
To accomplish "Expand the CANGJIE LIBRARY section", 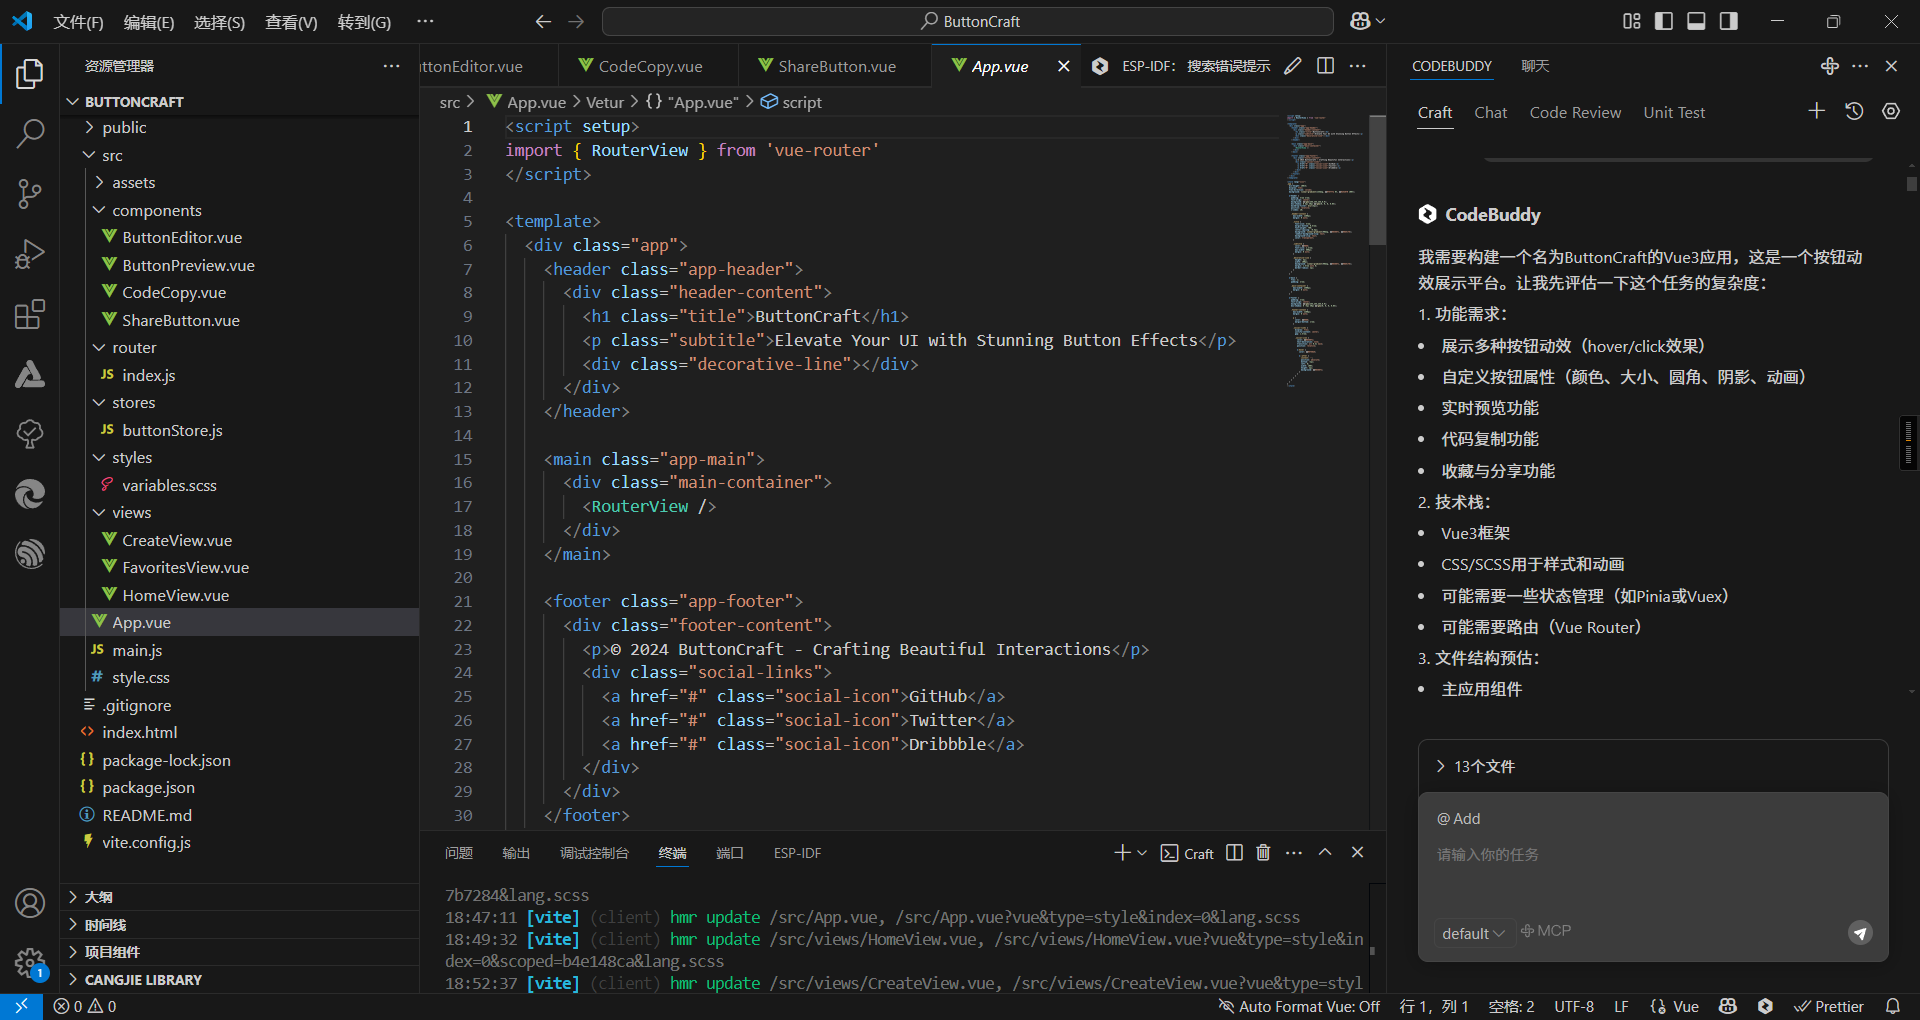I will pyautogui.click(x=240, y=980).
